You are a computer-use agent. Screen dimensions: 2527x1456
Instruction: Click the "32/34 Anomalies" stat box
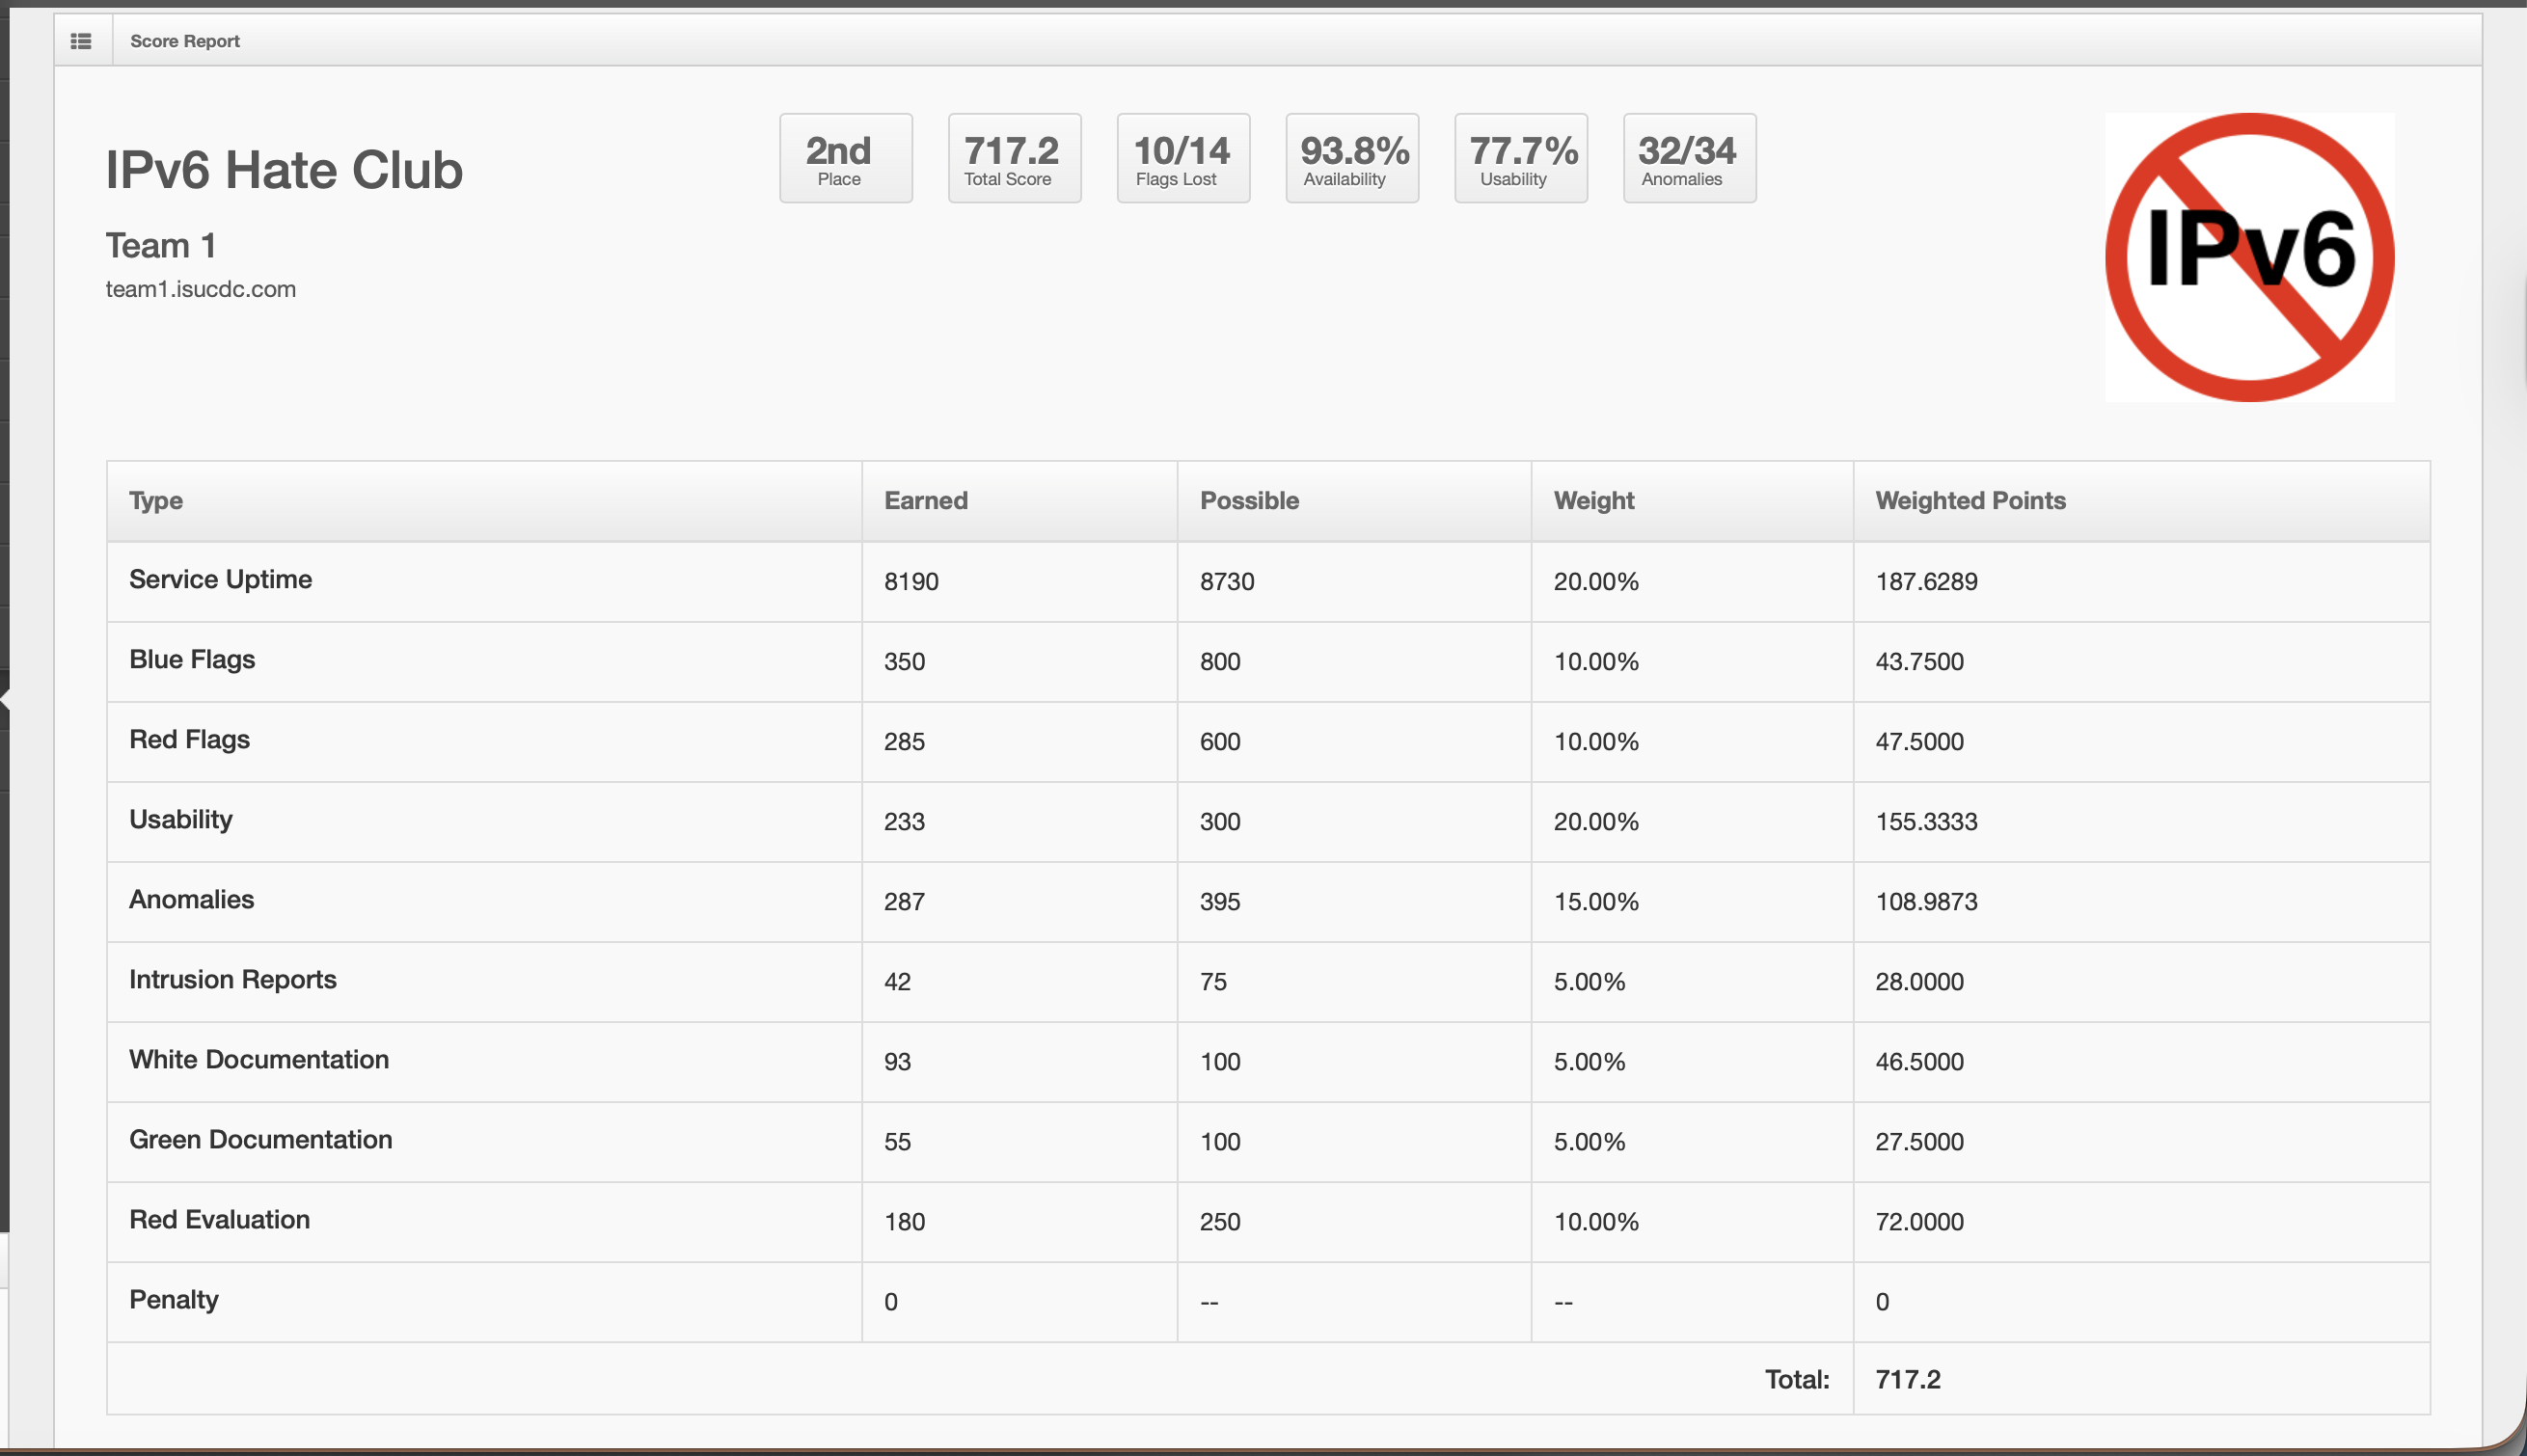(x=1688, y=157)
